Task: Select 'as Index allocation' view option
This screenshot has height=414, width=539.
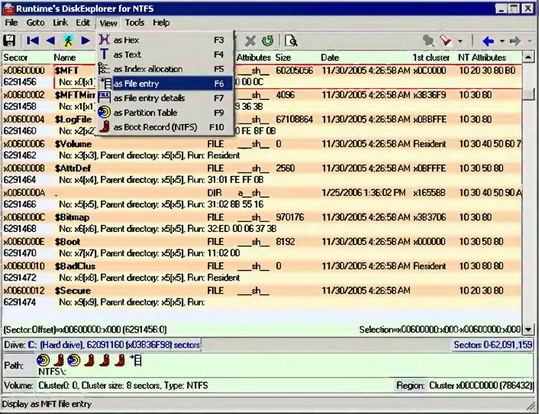Action: 164,69
